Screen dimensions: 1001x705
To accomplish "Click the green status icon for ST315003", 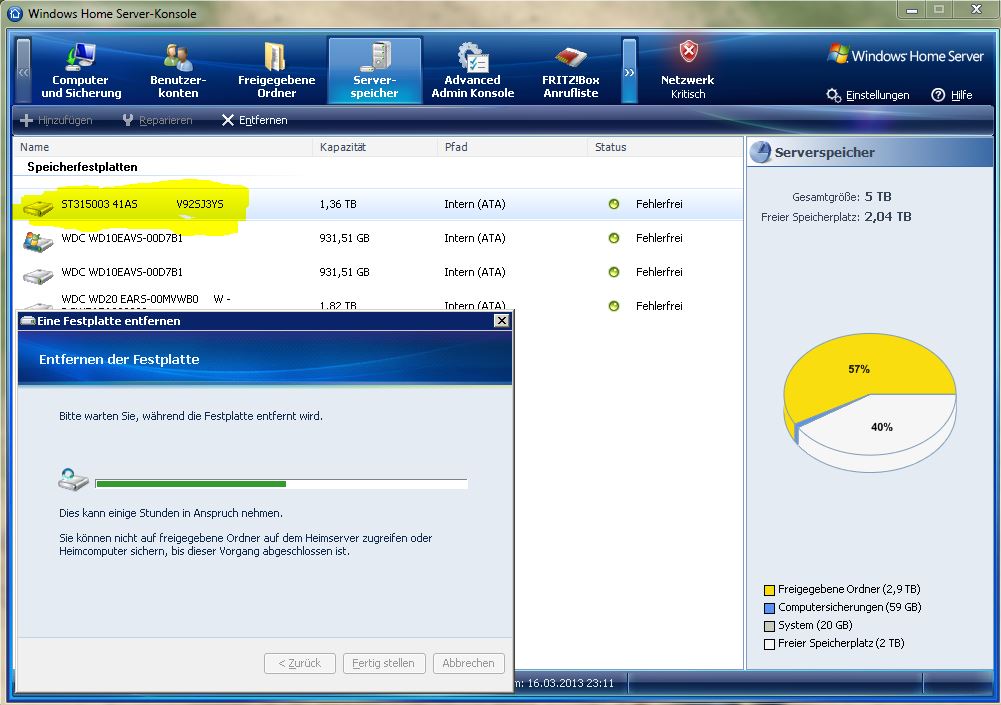I will 614,204.
